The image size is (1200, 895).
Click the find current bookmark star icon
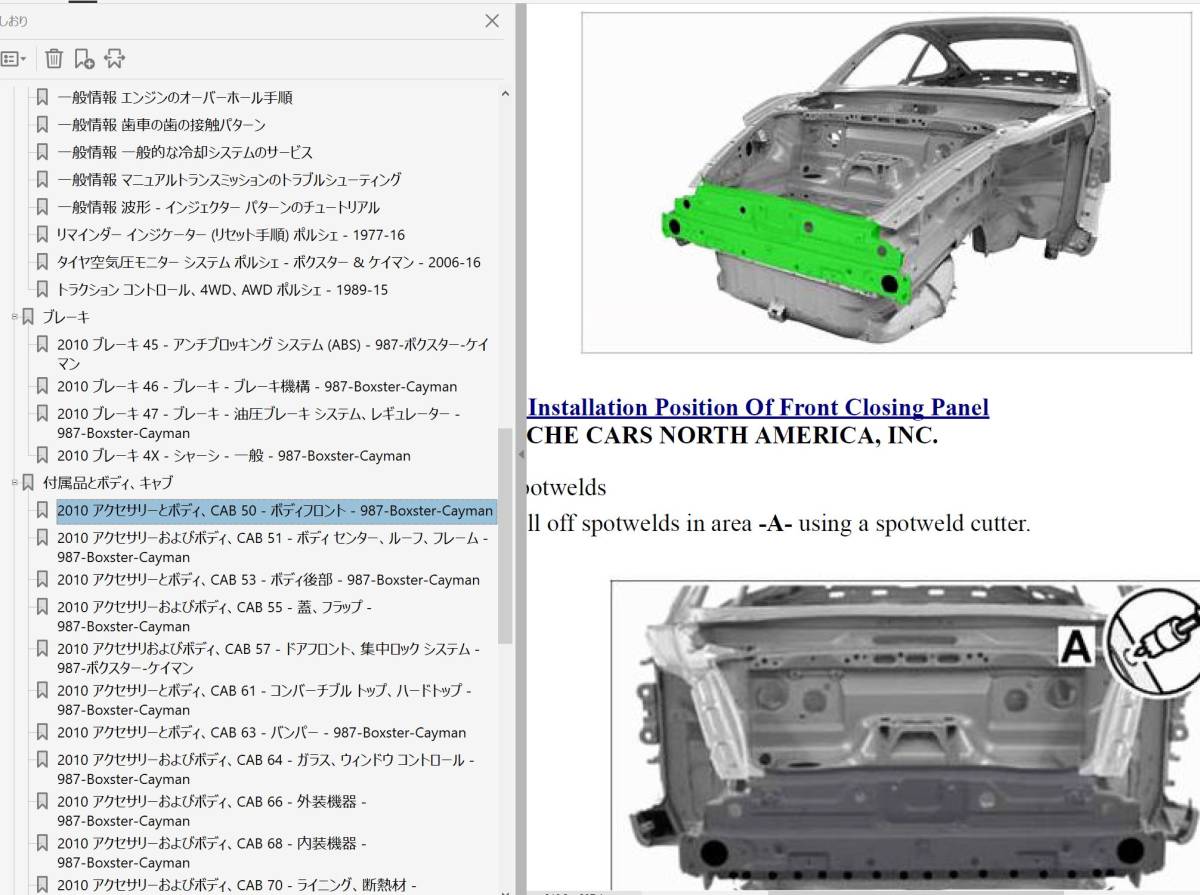point(114,59)
